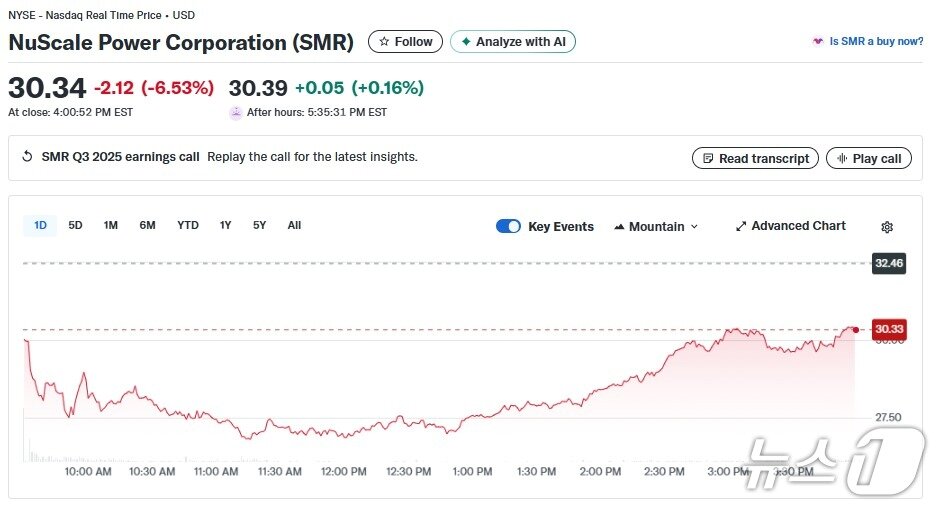The image size is (939, 509).
Task: Switch to the 5D time range
Action: click(x=75, y=226)
